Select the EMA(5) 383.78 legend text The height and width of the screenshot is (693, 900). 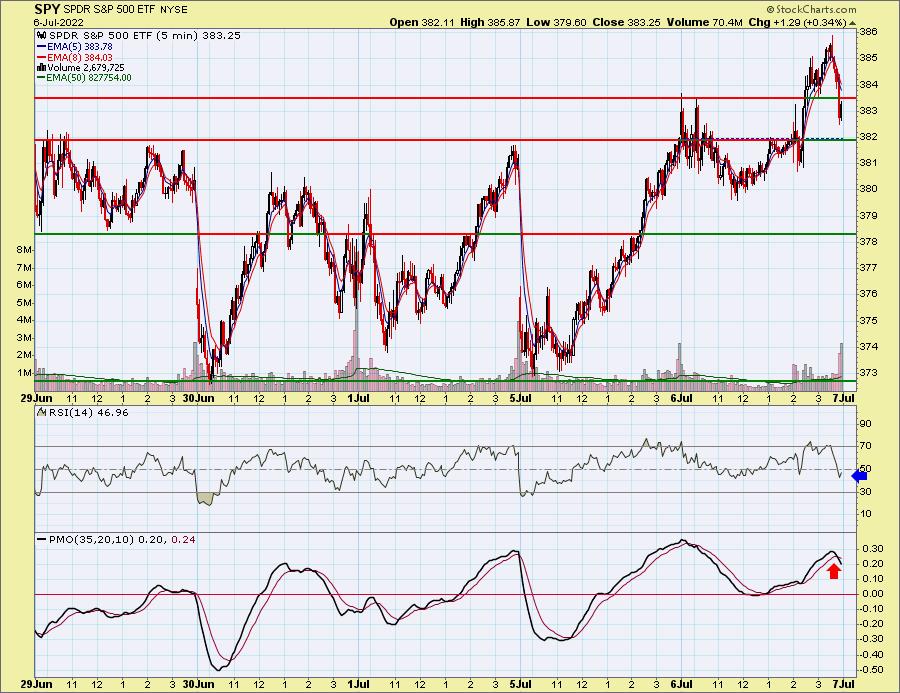pos(80,47)
